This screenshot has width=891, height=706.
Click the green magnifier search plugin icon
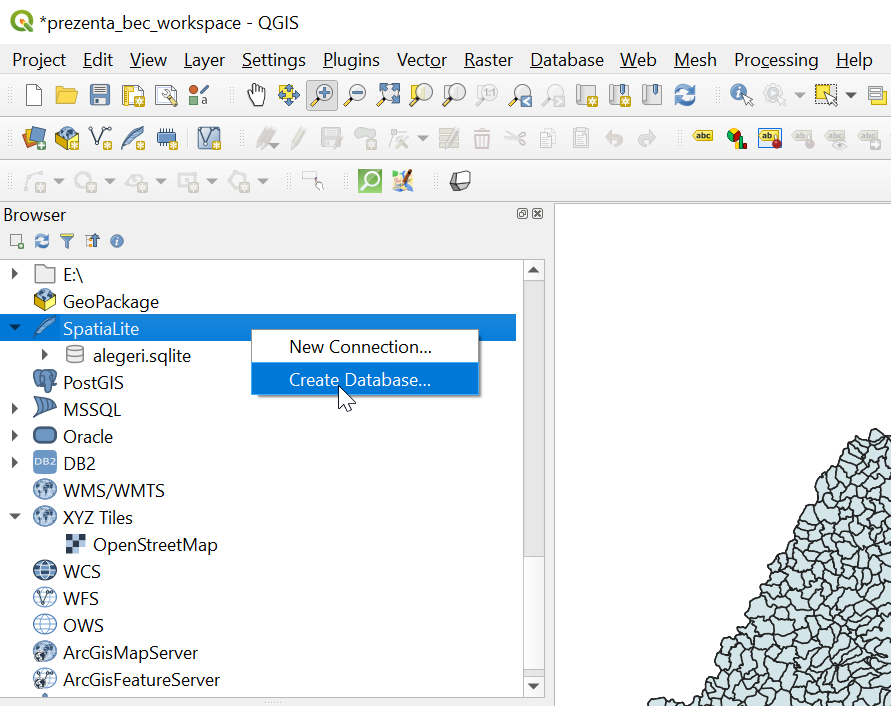click(369, 181)
